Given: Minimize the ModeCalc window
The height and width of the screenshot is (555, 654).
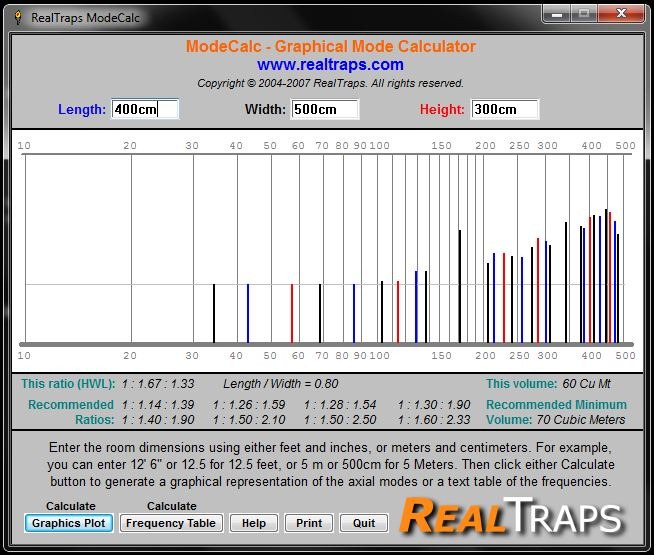Looking at the screenshot, I should point(557,14).
